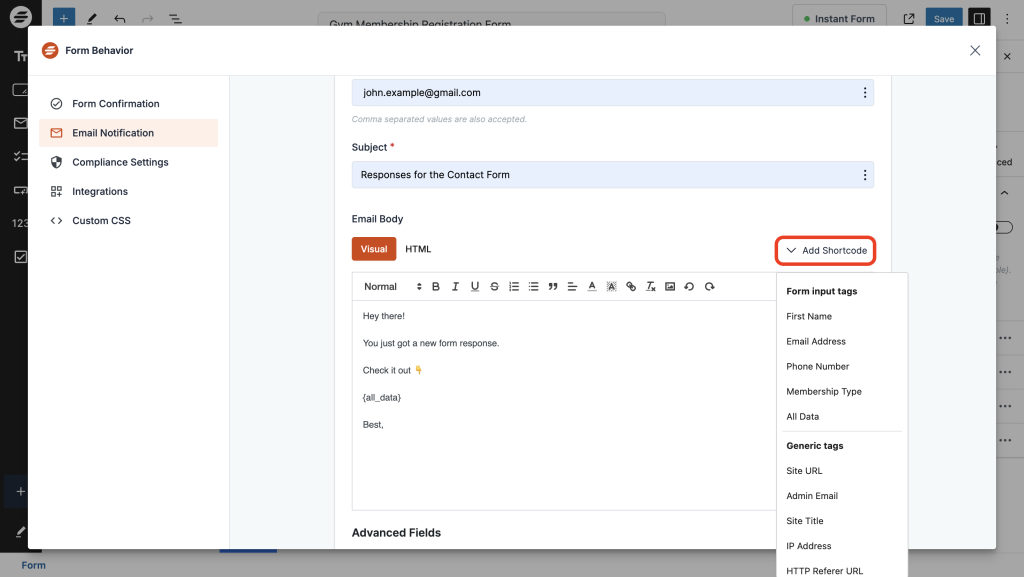Apply strikethrough formatting to text

pyautogui.click(x=494, y=287)
